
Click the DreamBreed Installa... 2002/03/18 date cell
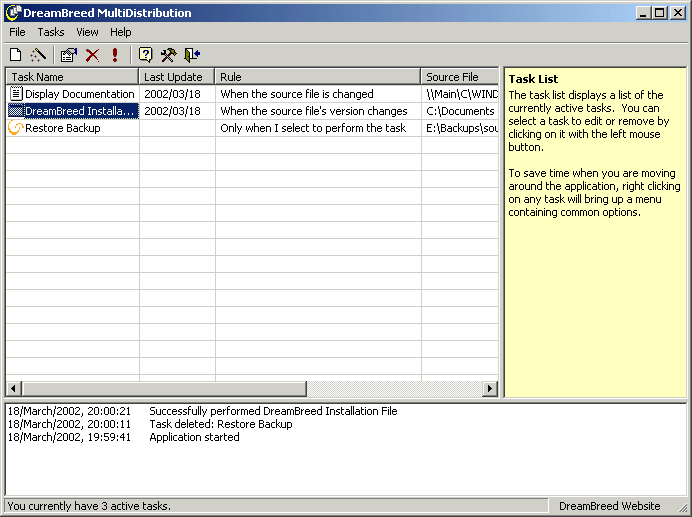172,111
